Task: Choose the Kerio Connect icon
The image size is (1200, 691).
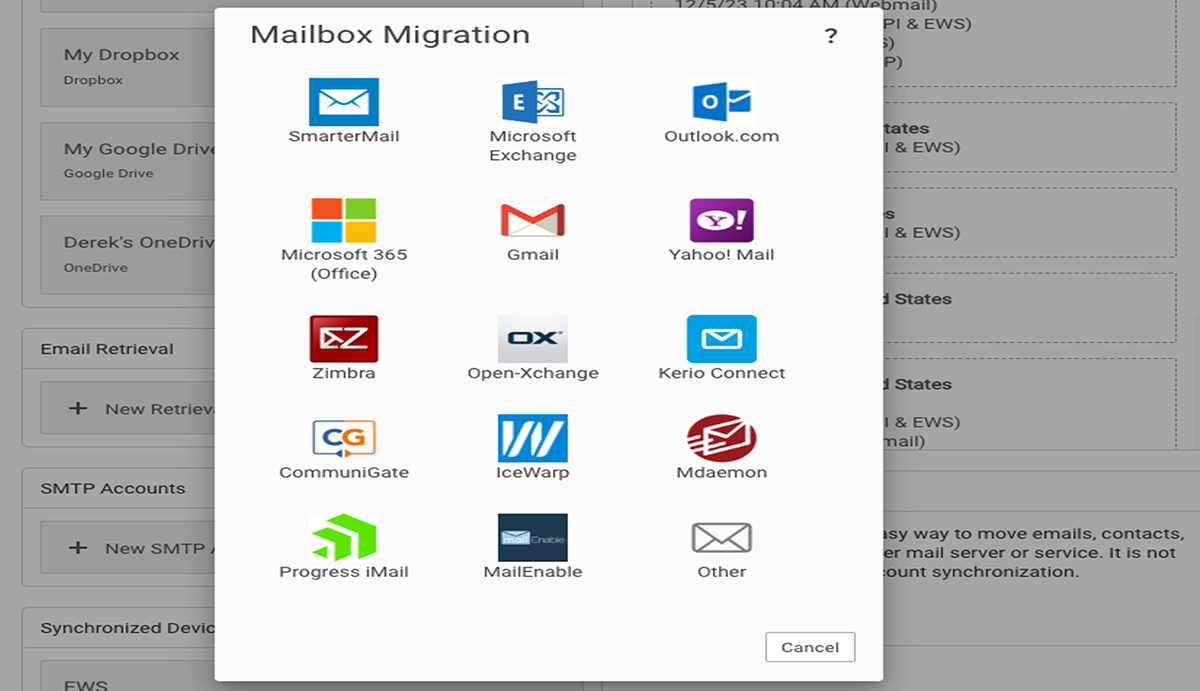Action: click(722, 336)
